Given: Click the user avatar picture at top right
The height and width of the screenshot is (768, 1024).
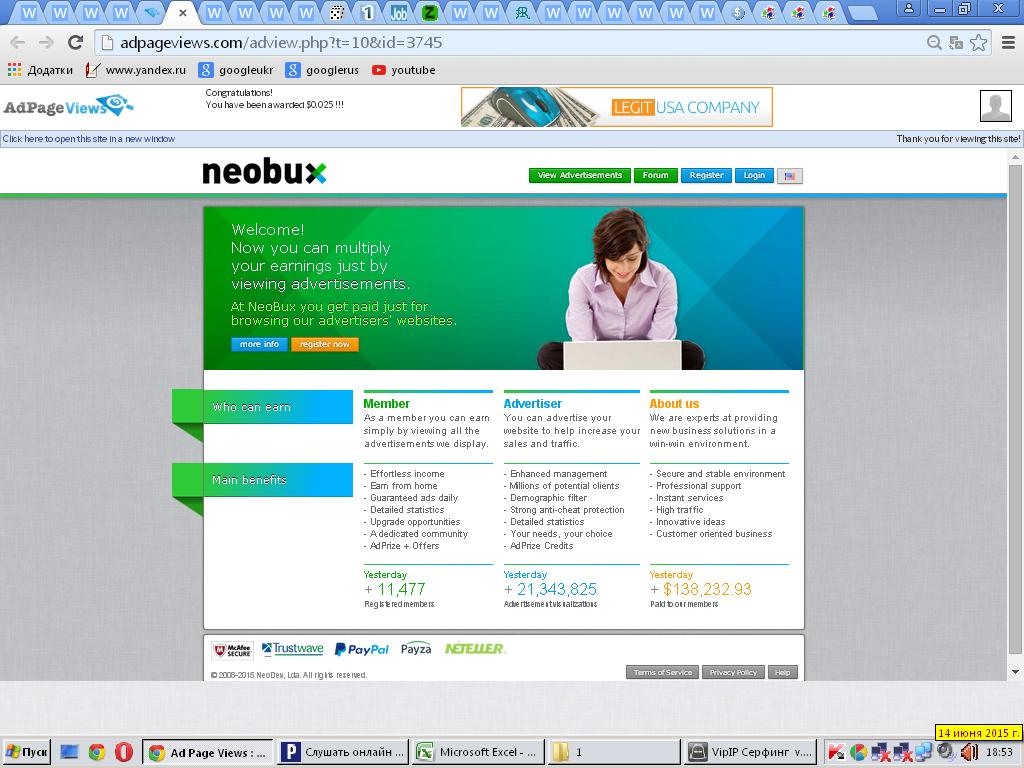Looking at the screenshot, I should 995,106.
